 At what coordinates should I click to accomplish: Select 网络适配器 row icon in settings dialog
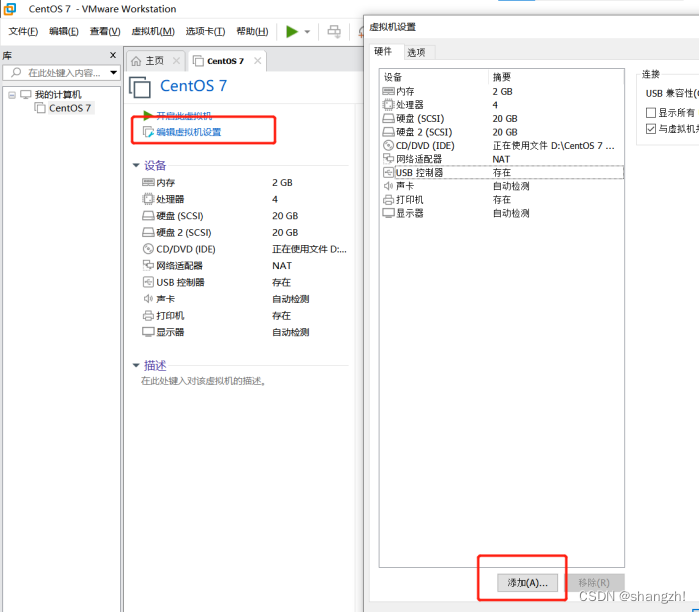388,159
